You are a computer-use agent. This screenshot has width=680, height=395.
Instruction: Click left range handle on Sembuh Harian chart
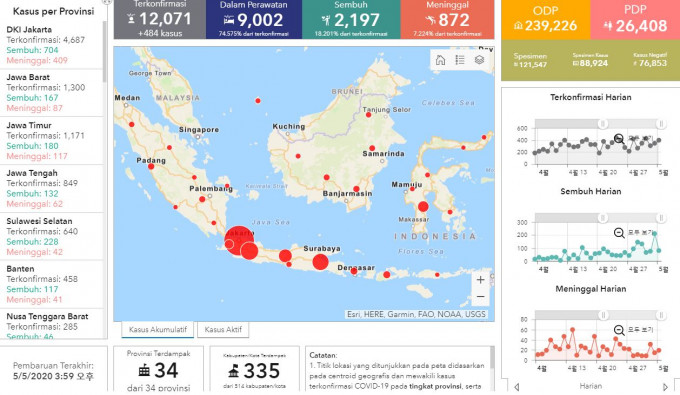tap(602, 218)
